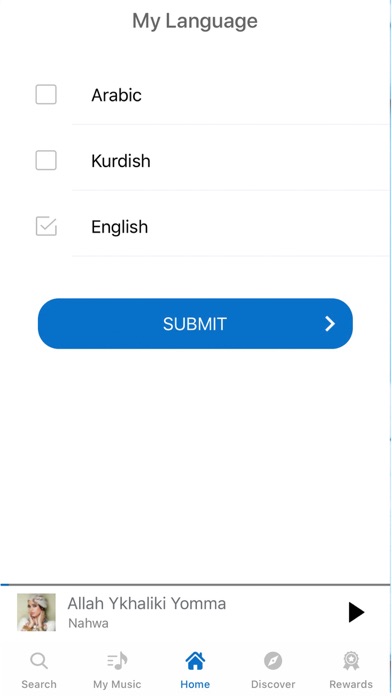Select the Arabic language label
This screenshot has height=696, width=392.
pyautogui.click(x=116, y=95)
